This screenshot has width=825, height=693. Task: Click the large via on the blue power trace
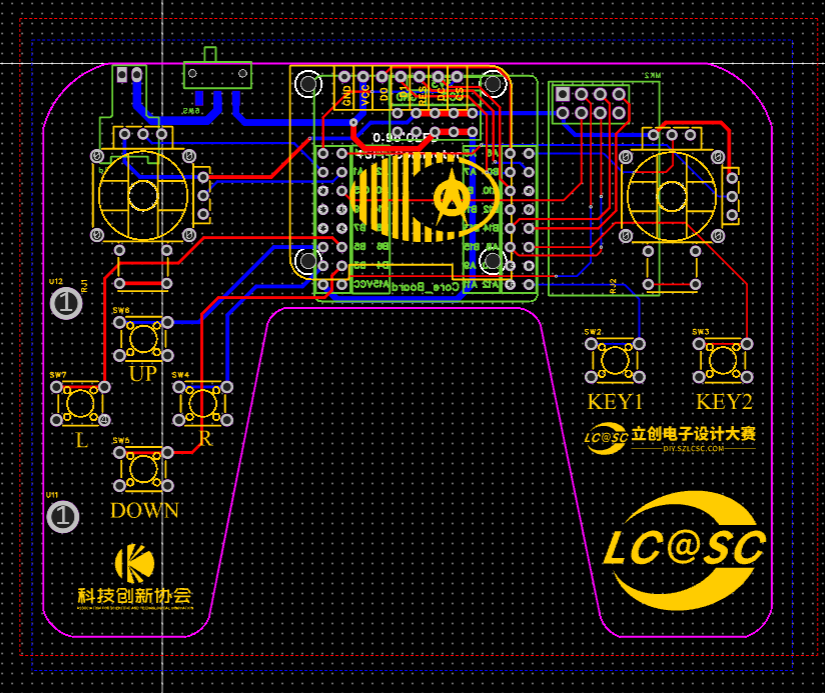point(354,123)
